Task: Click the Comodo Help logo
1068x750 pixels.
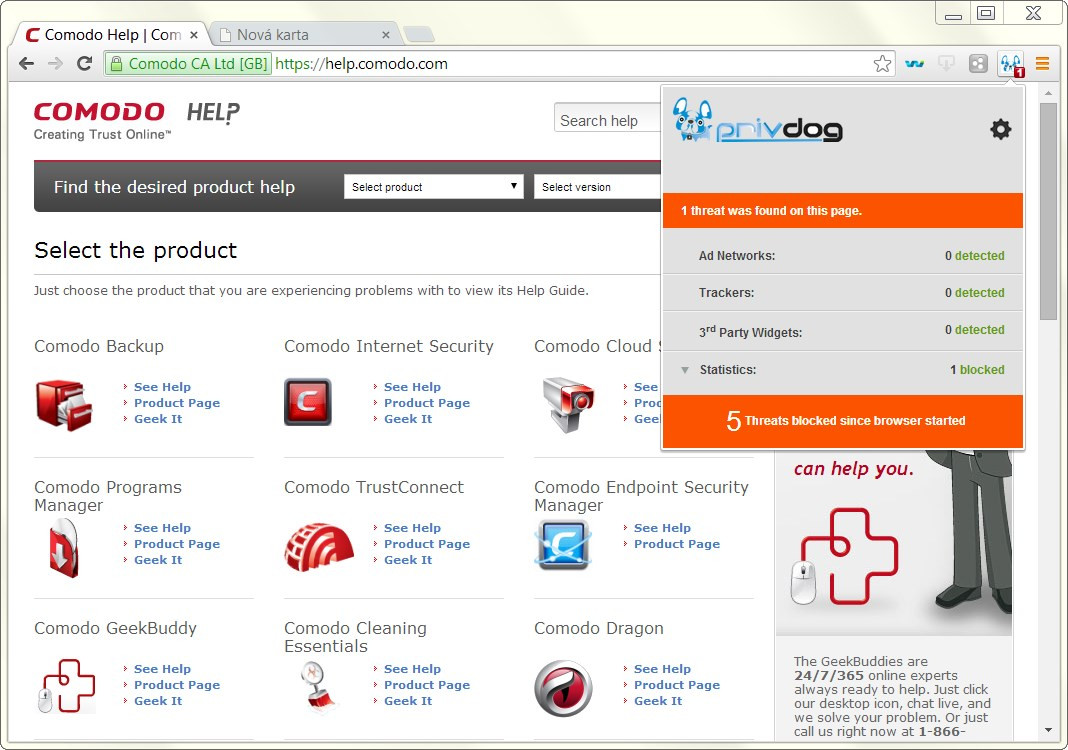Action: click(137, 121)
